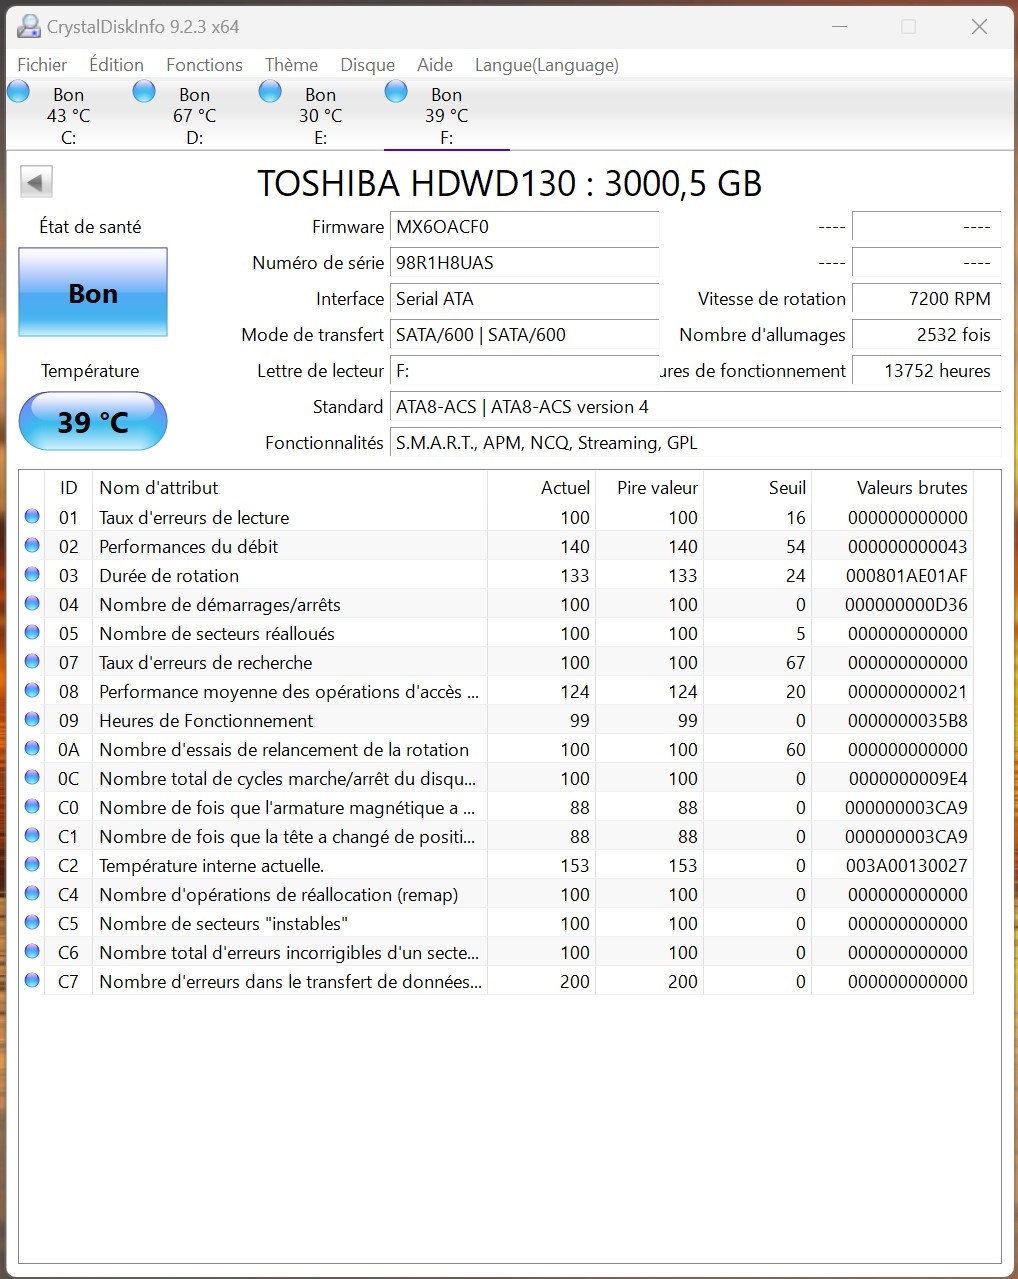Click status orb for disk C:

[19, 92]
